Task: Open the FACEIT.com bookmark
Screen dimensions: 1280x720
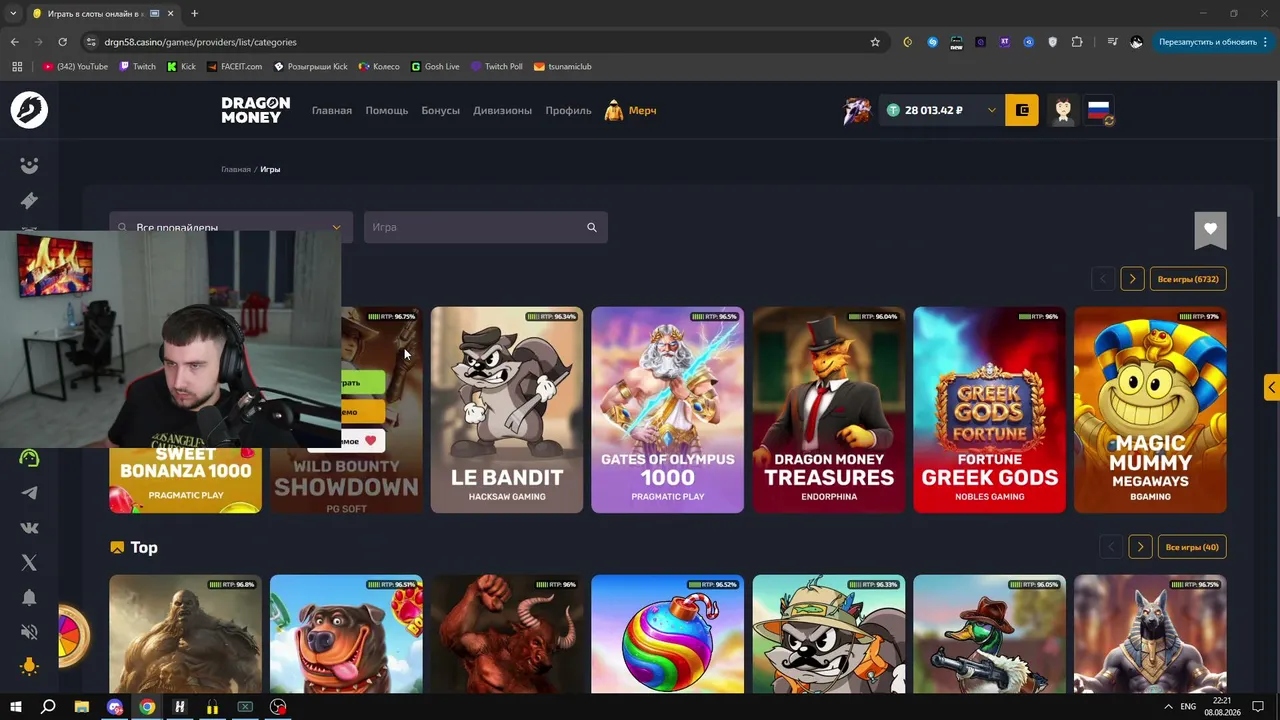Action: pyautogui.click(x=234, y=67)
